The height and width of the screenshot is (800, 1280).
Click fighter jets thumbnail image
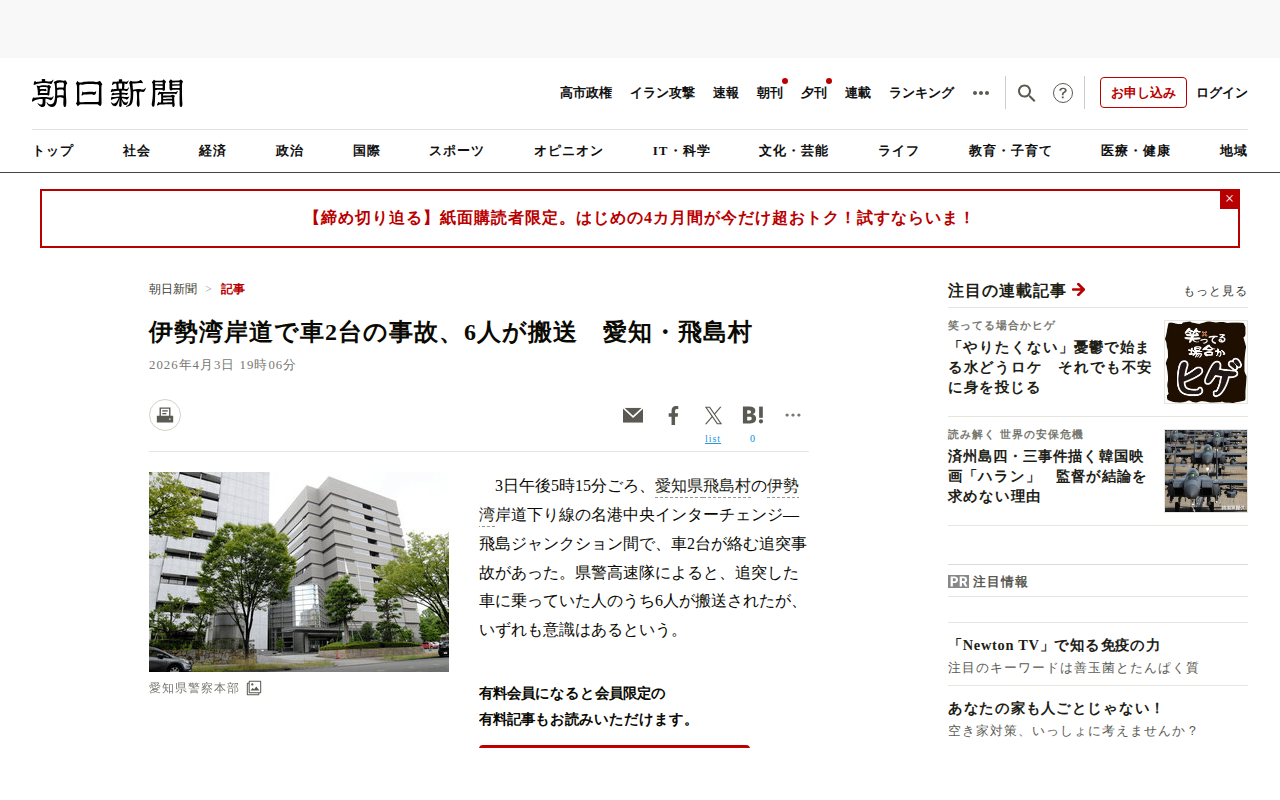(x=1206, y=471)
